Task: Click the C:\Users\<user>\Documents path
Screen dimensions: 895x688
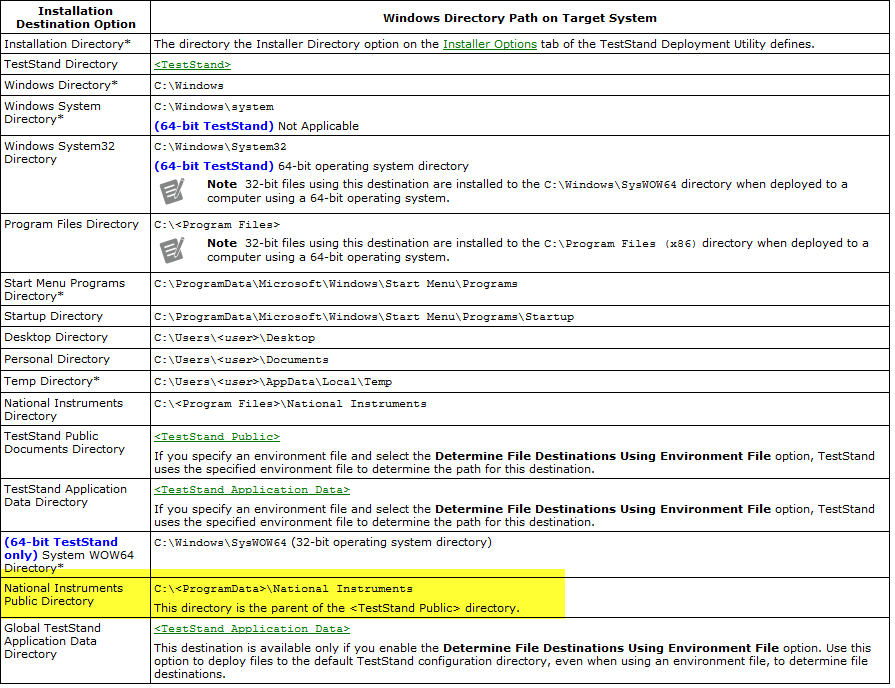Action: click(x=241, y=360)
